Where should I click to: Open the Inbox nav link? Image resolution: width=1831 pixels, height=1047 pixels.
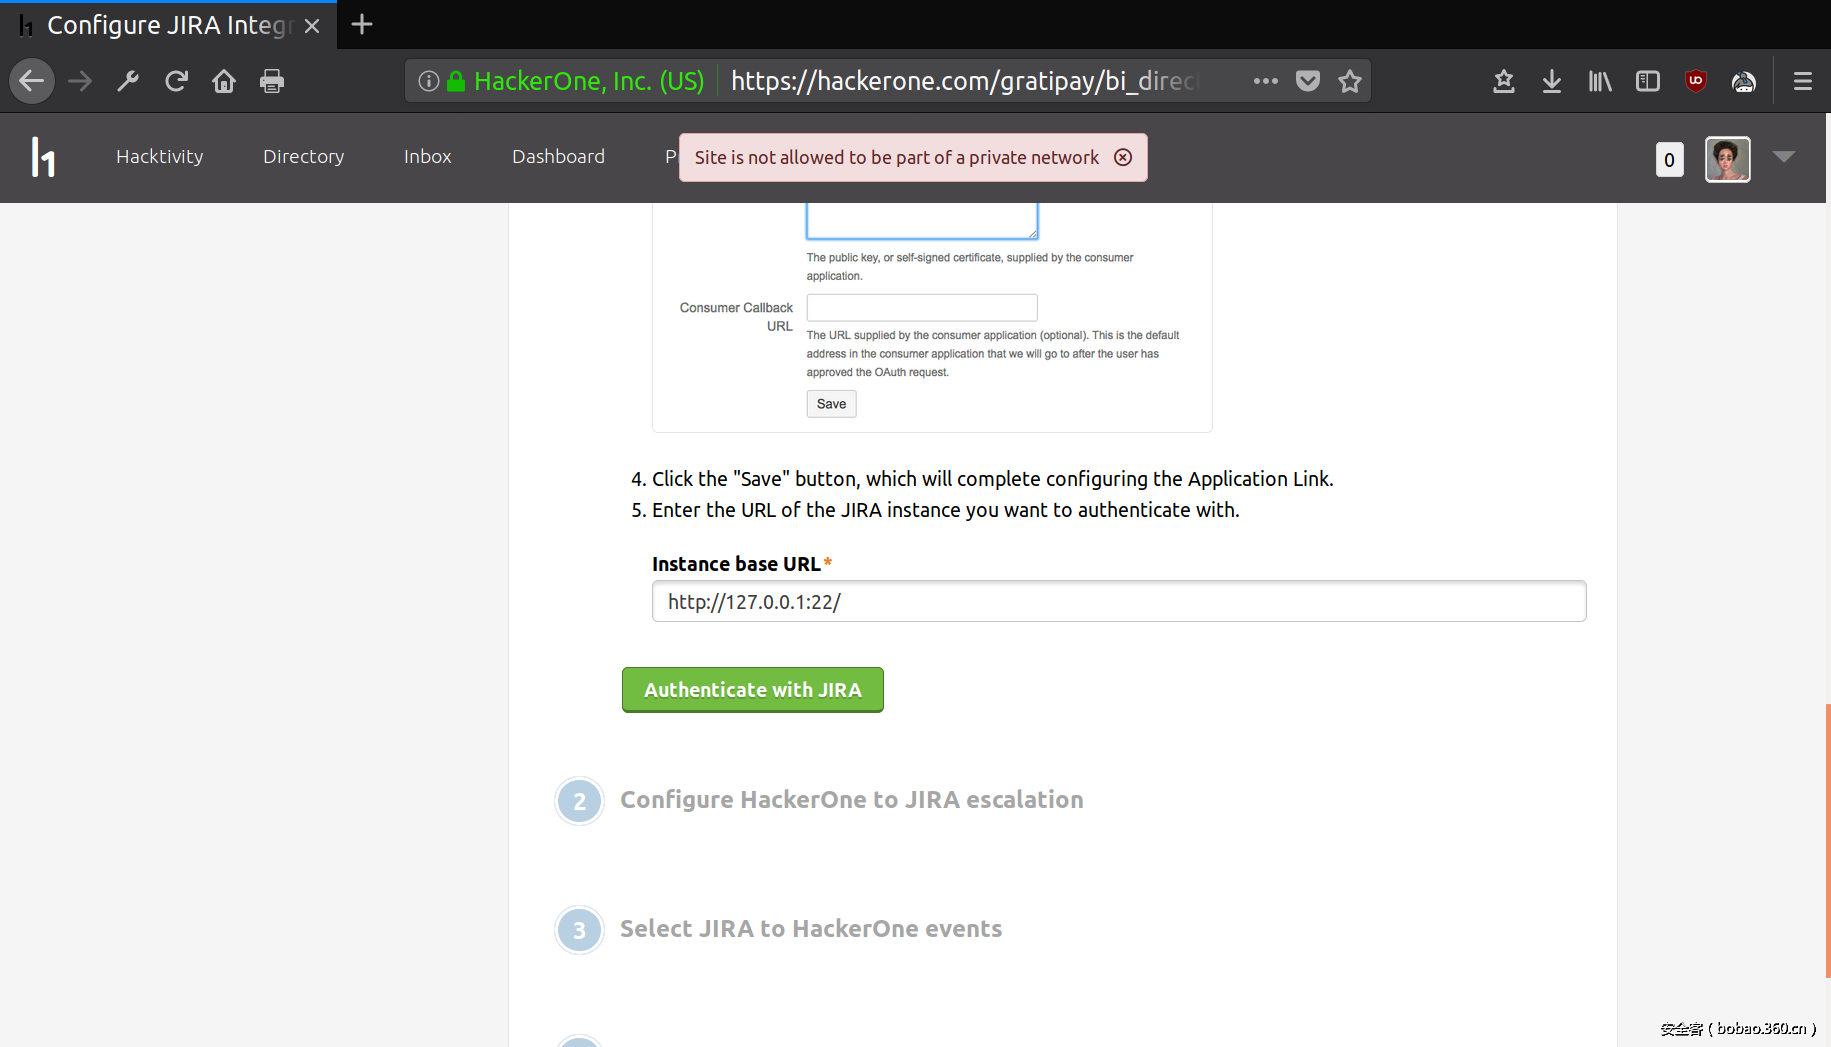pos(427,156)
